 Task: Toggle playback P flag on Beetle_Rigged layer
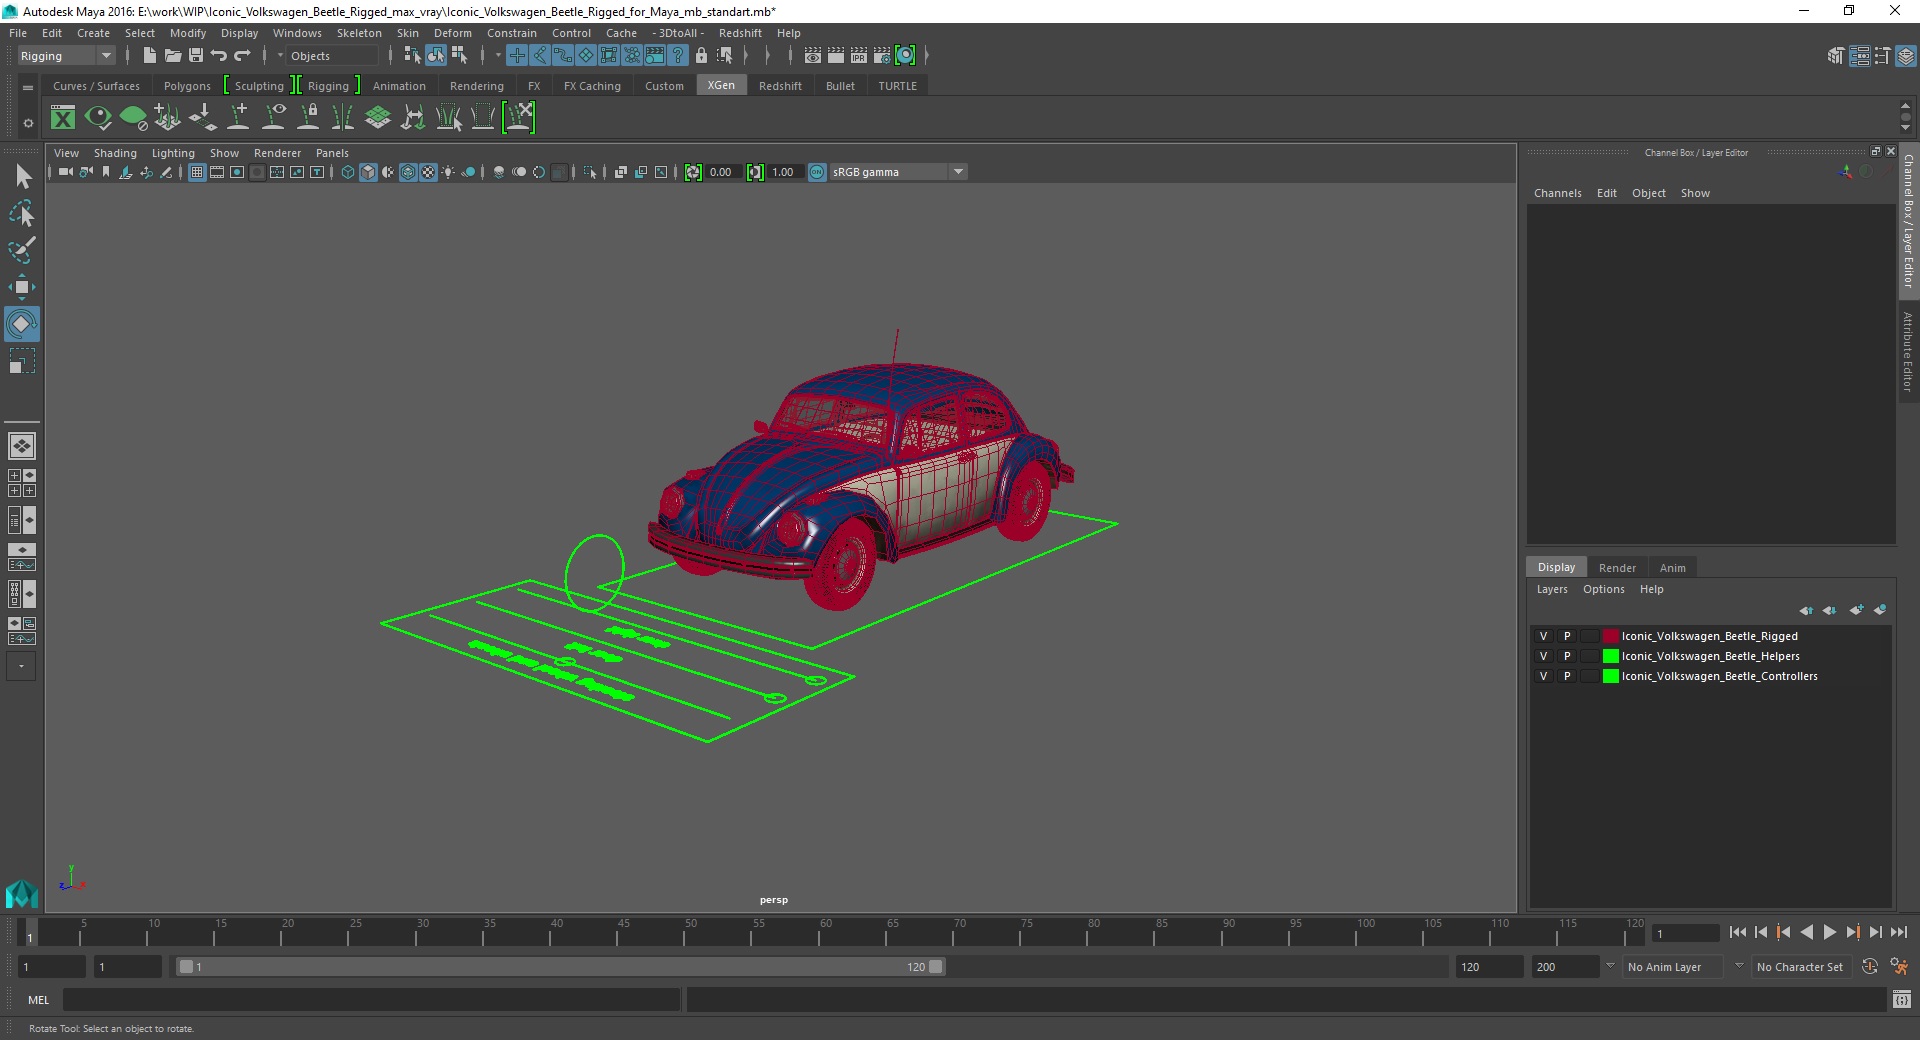[x=1567, y=636]
